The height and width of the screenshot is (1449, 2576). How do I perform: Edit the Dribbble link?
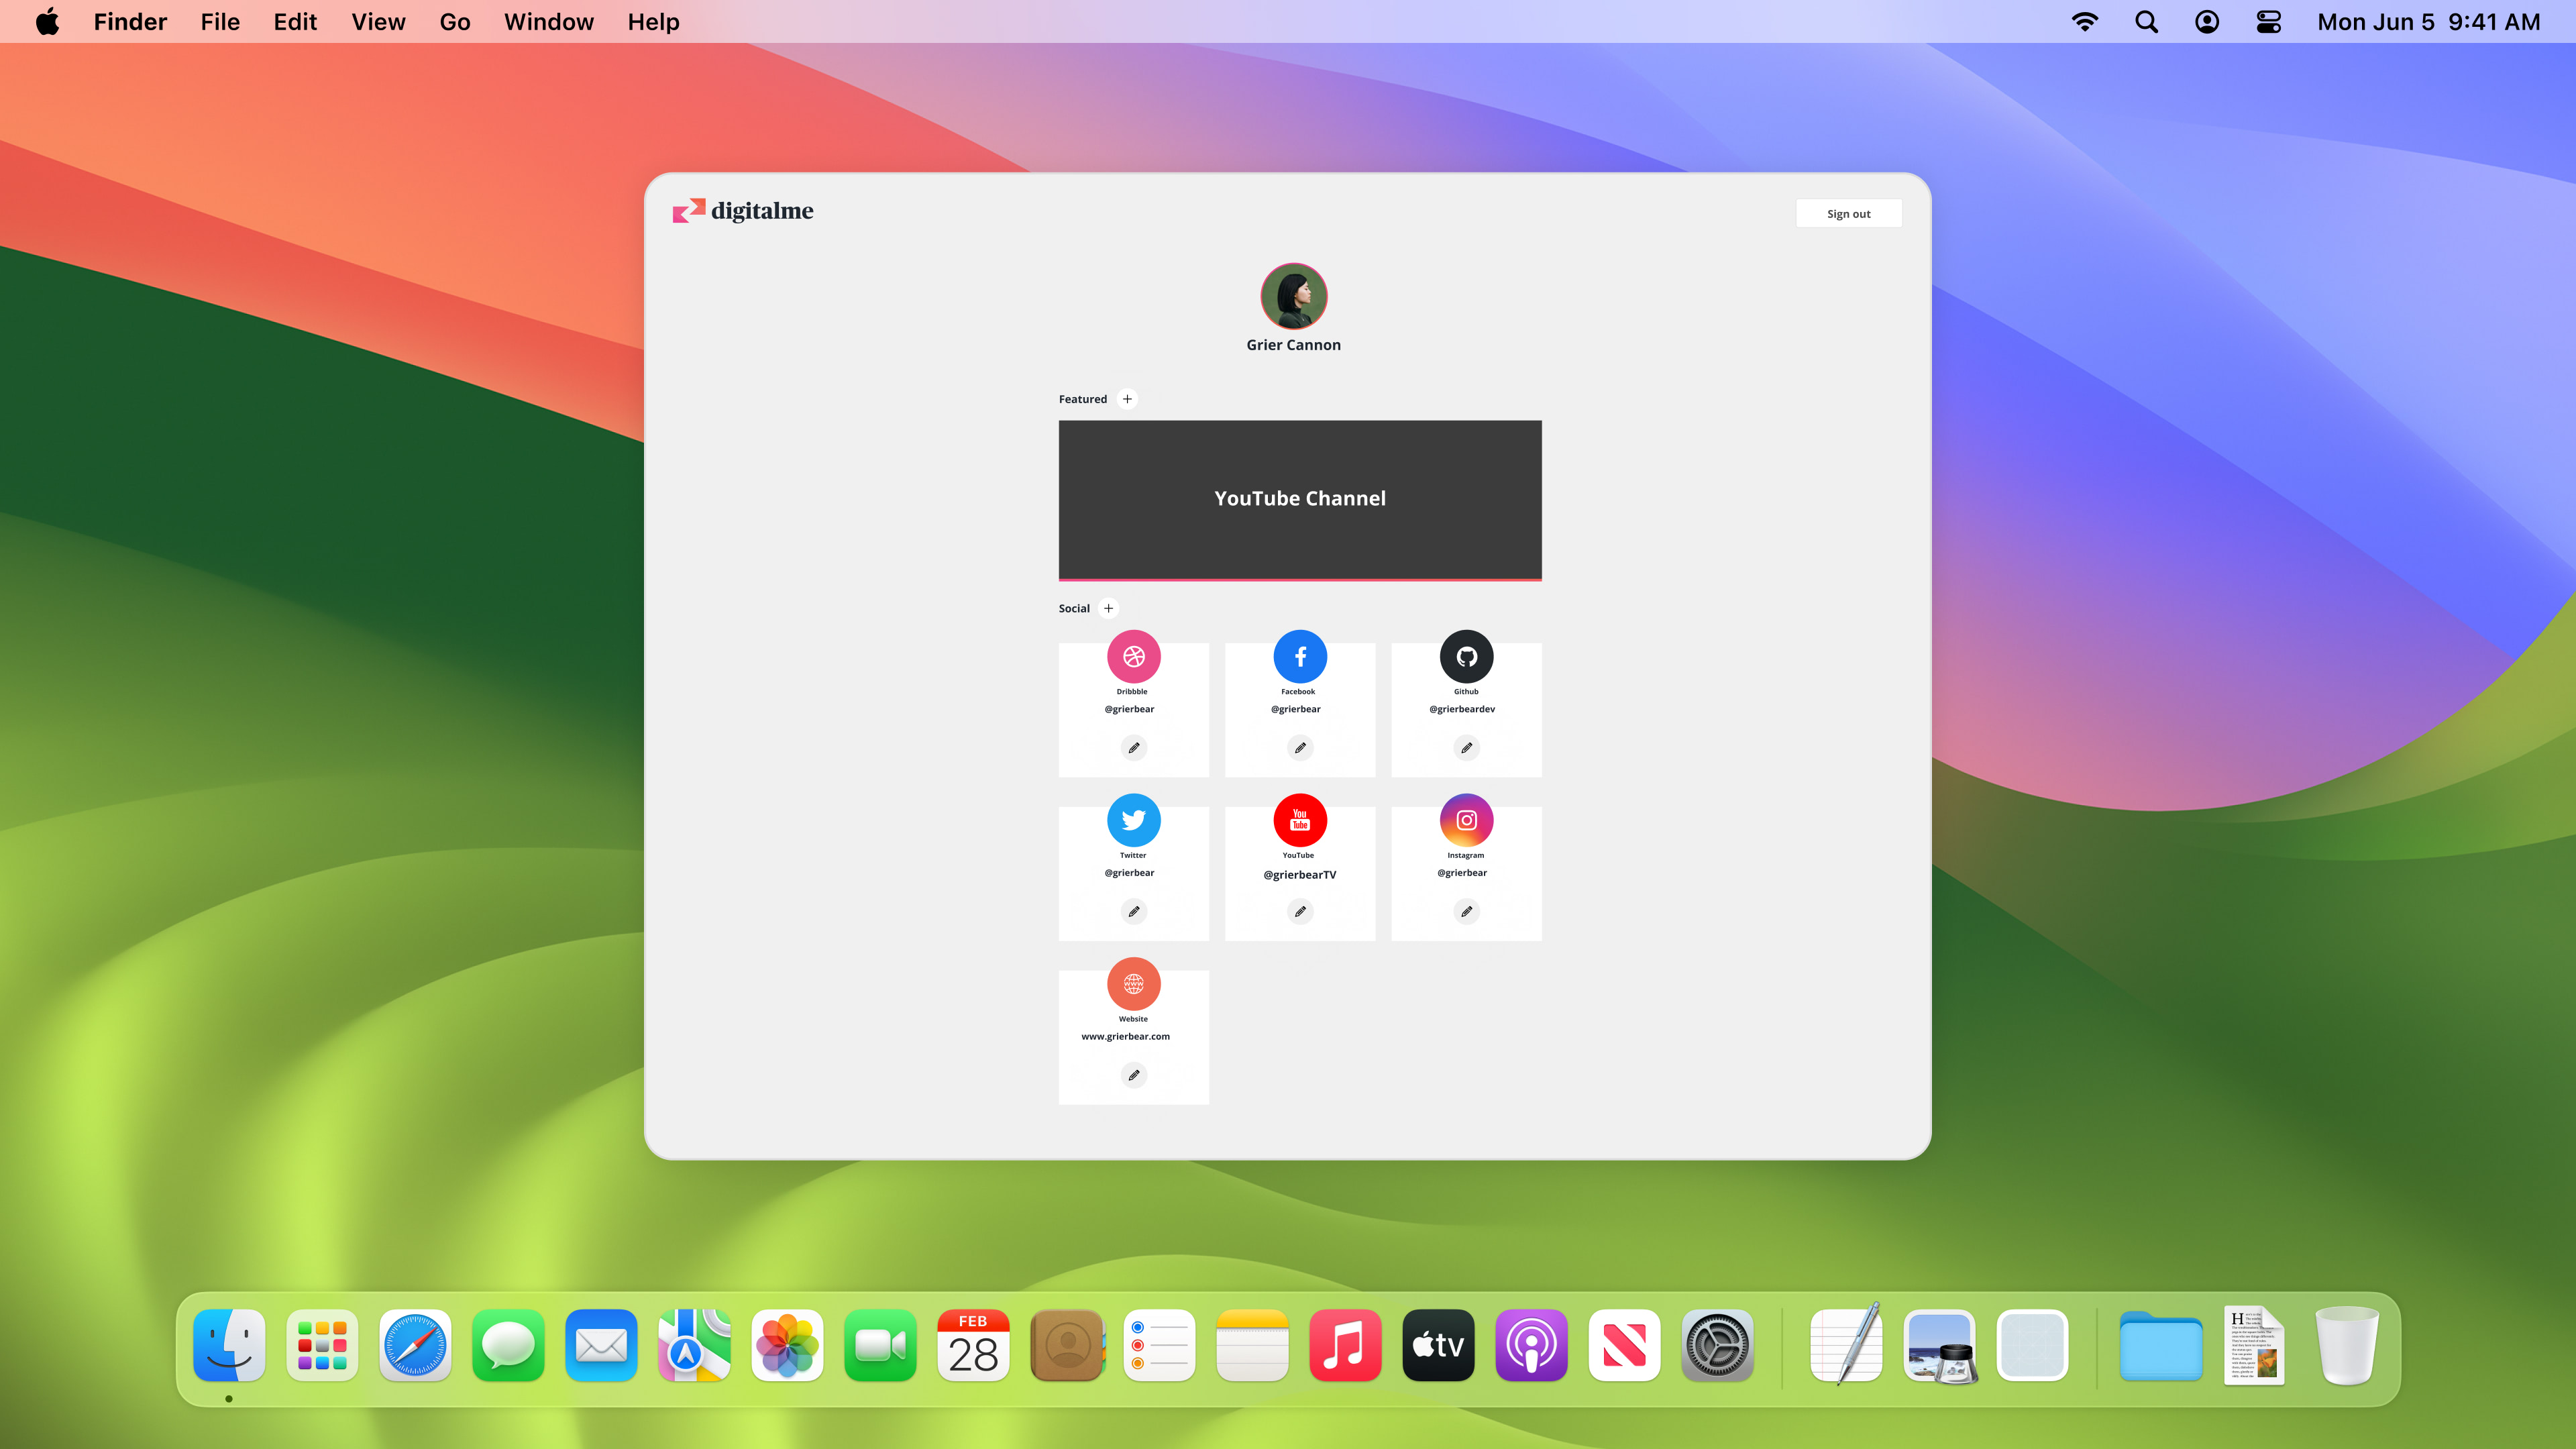pyautogui.click(x=1133, y=748)
